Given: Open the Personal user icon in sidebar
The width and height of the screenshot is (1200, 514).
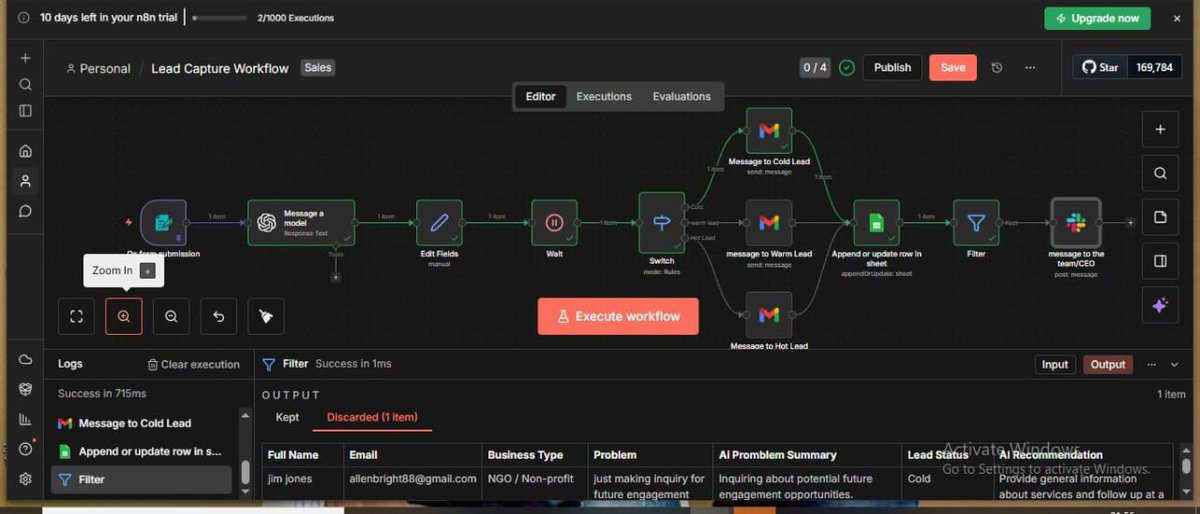Looking at the screenshot, I should point(26,181).
